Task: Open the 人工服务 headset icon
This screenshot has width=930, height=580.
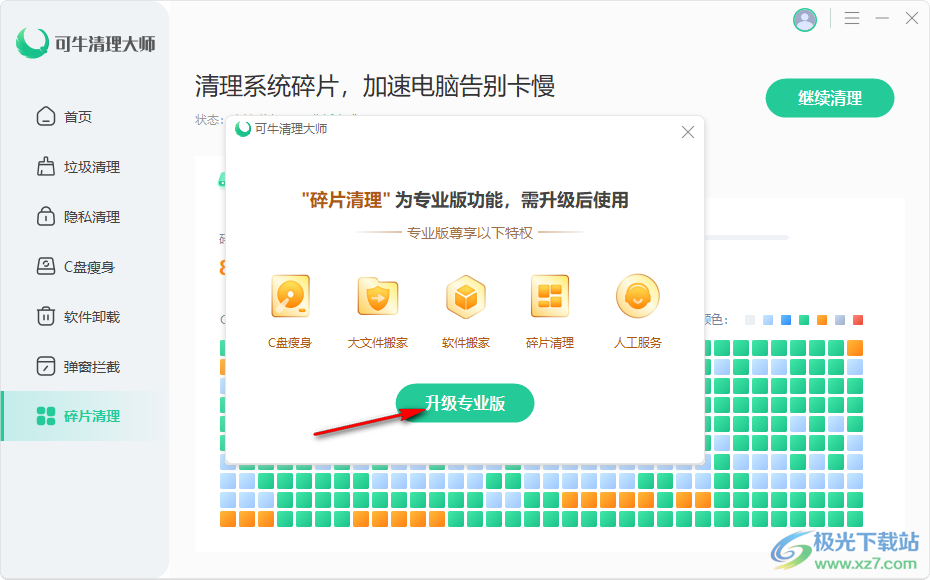Action: (637, 297)
